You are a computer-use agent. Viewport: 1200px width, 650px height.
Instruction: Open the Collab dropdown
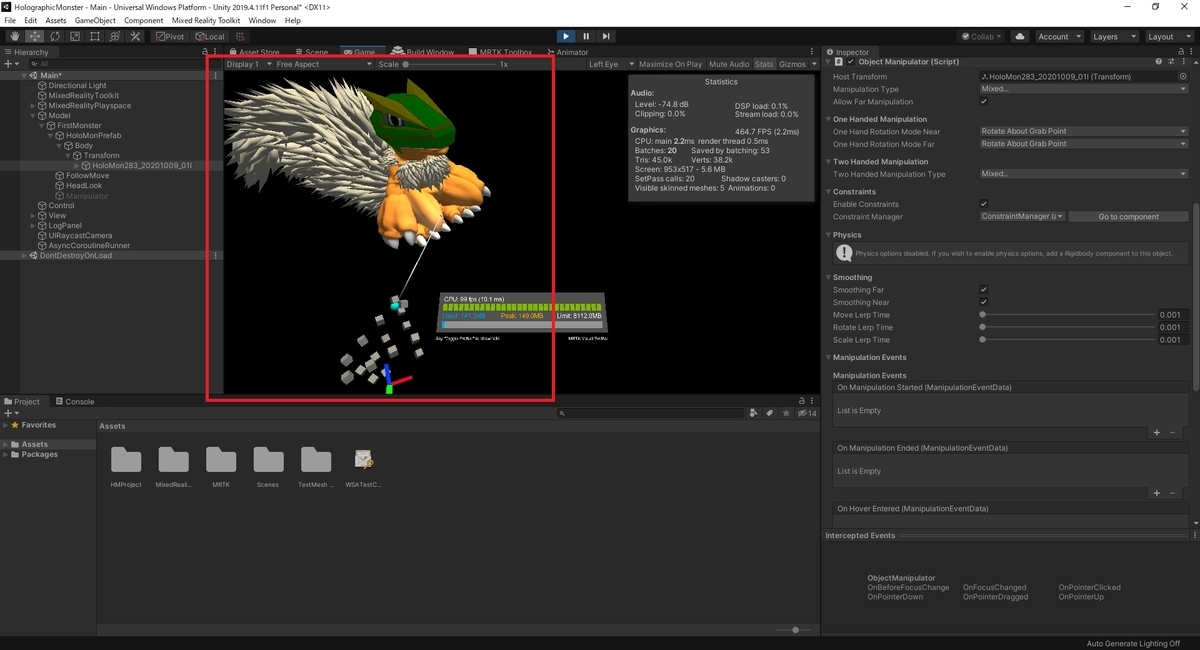982,36
